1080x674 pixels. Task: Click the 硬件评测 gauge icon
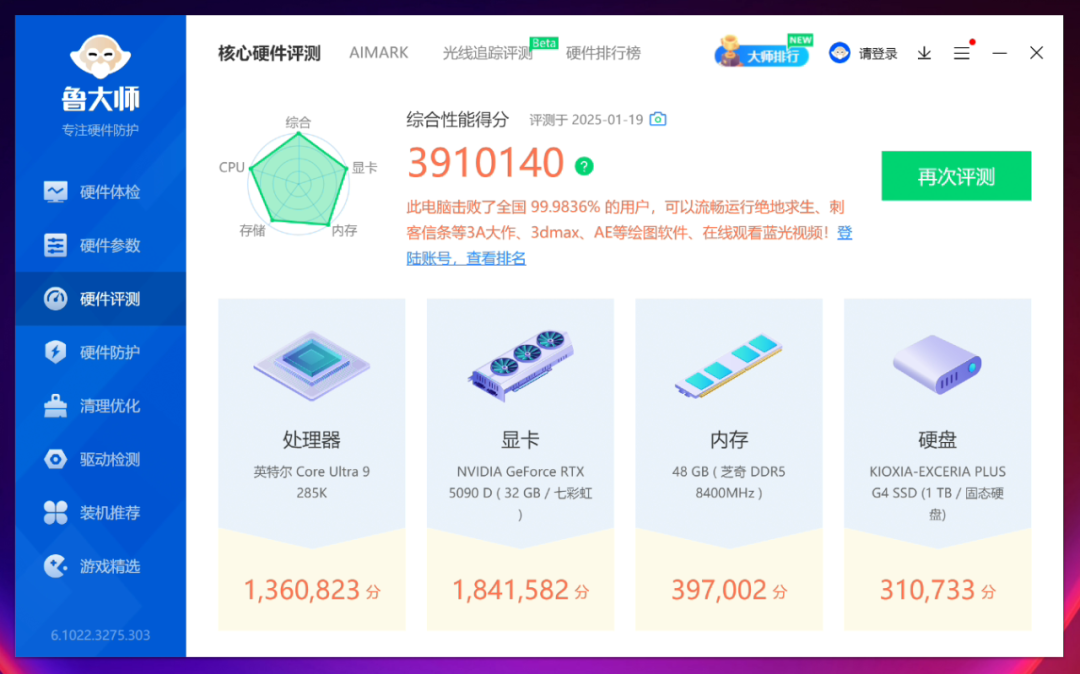pyautogui.click(x=55, y=299)
